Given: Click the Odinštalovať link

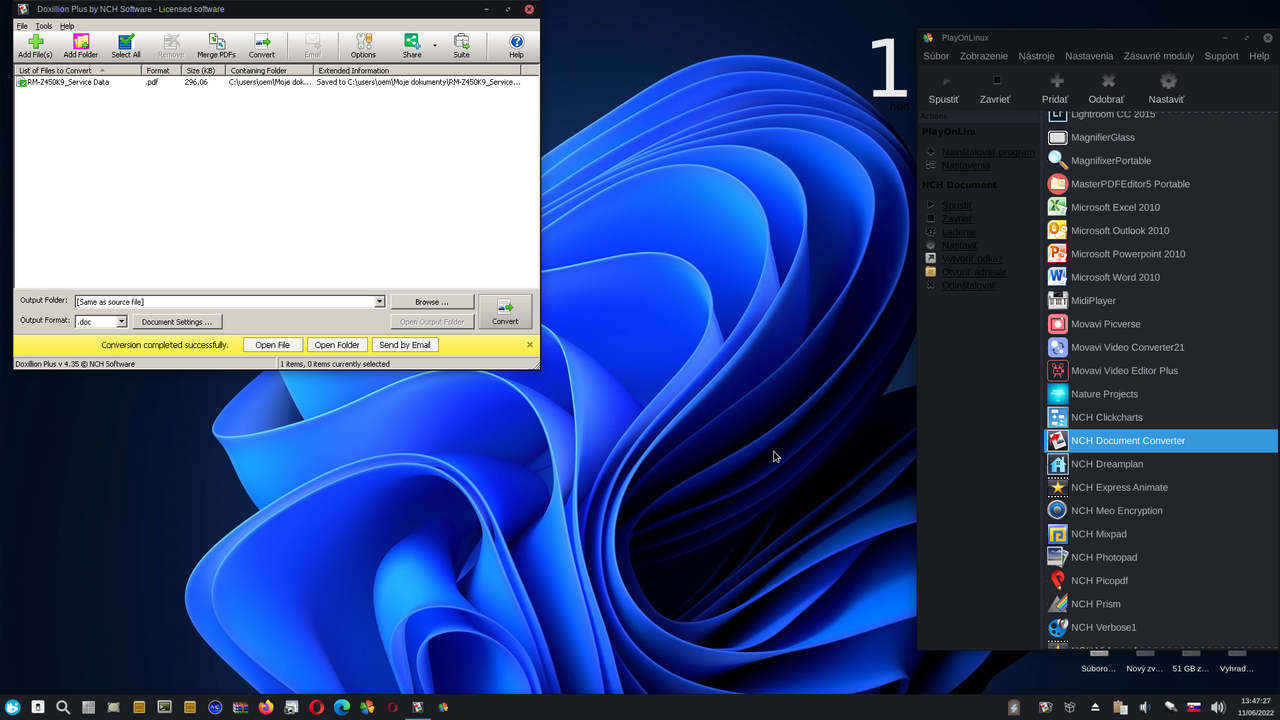Looking at the screenshot, I should click(968, 286).
